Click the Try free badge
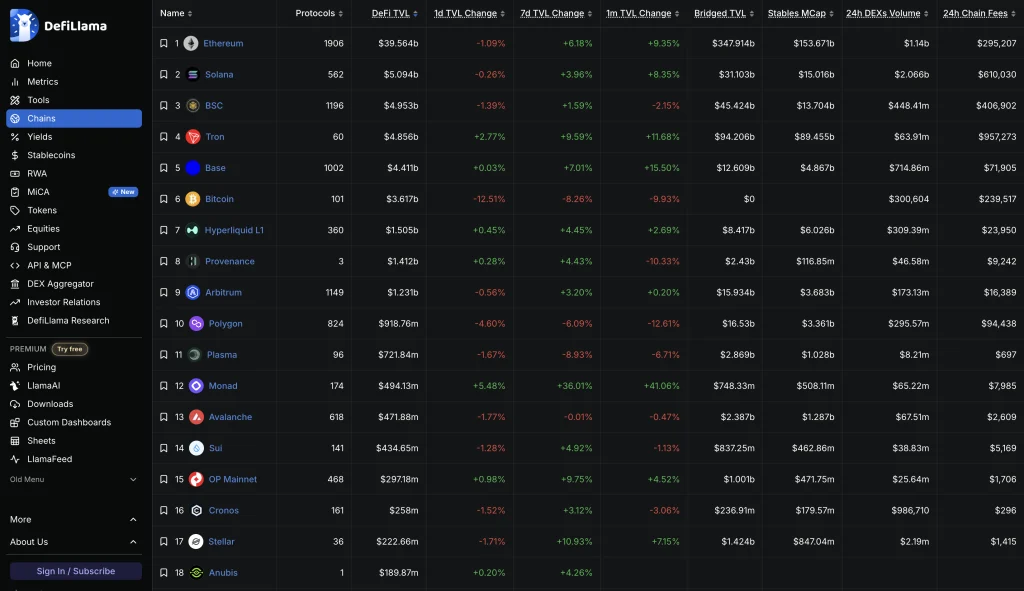This screenshot has height=591, width=1024. click(70, 349)
